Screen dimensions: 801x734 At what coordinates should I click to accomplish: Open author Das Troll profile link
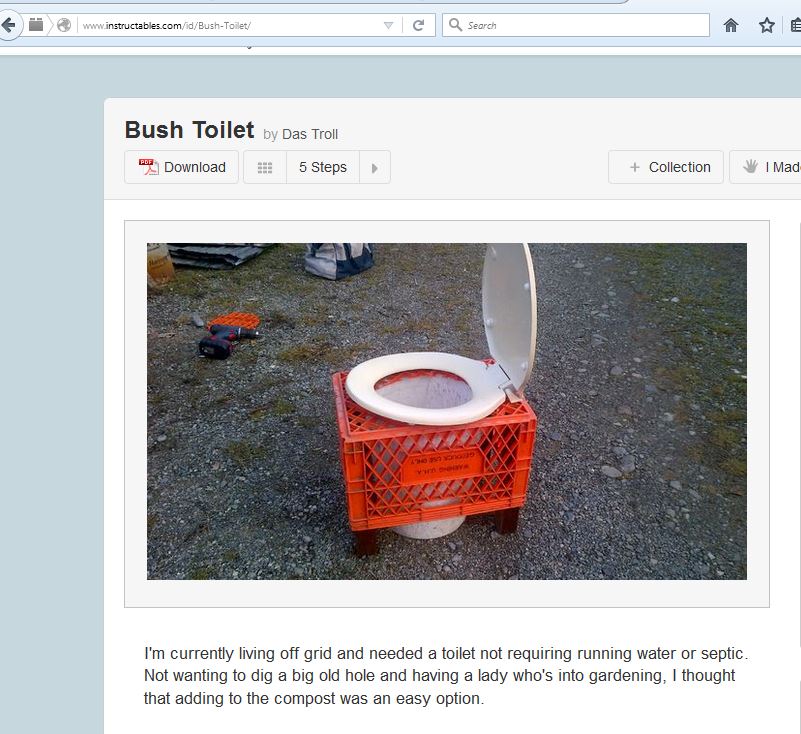pos(310,134)
